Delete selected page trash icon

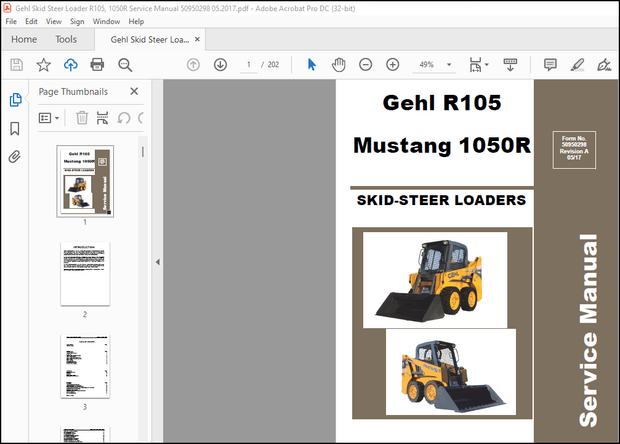point(82,118)
